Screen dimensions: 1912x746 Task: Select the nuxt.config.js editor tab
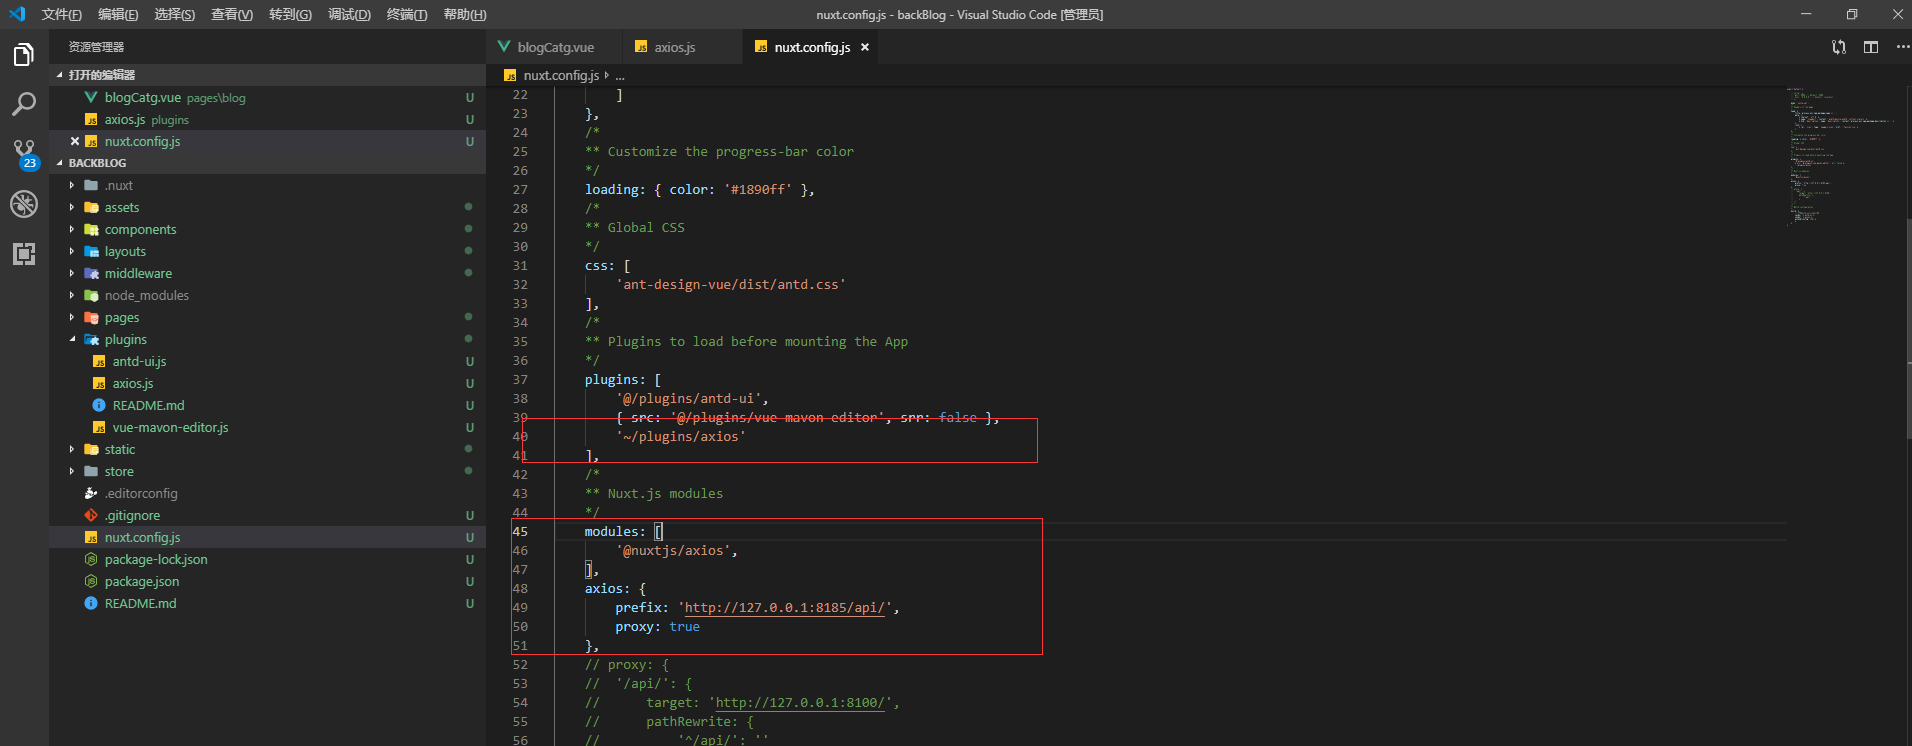point(812,47)
